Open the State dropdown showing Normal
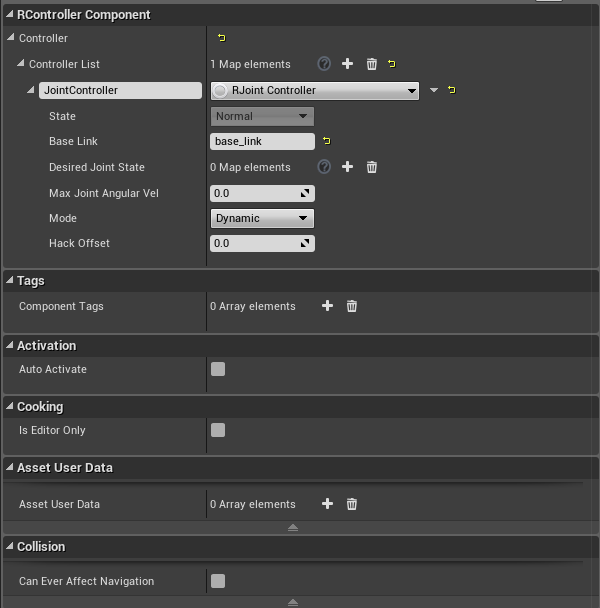 pos(262,116)
